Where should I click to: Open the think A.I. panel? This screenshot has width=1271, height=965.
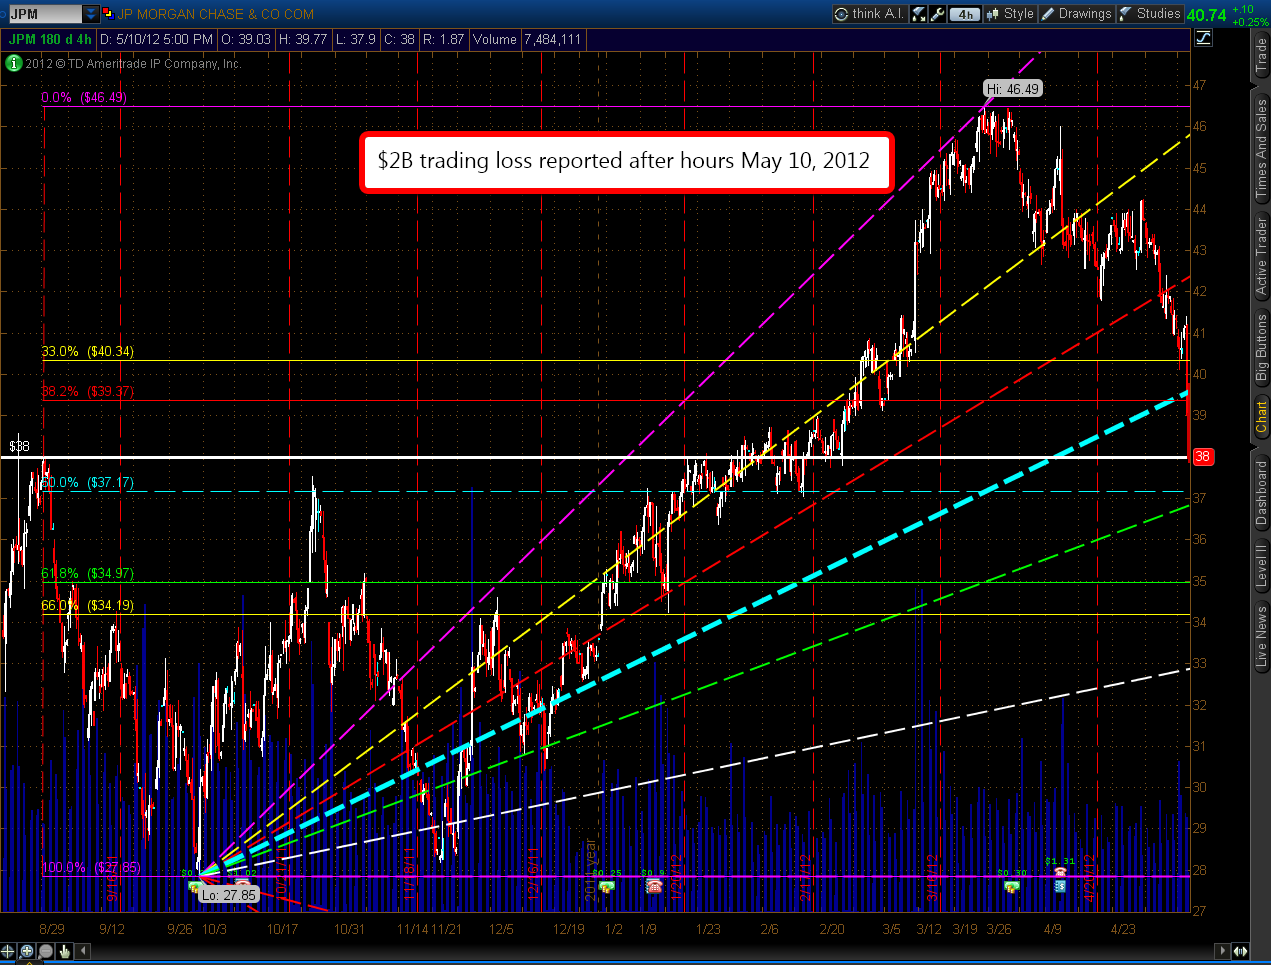tap(869, 14)
